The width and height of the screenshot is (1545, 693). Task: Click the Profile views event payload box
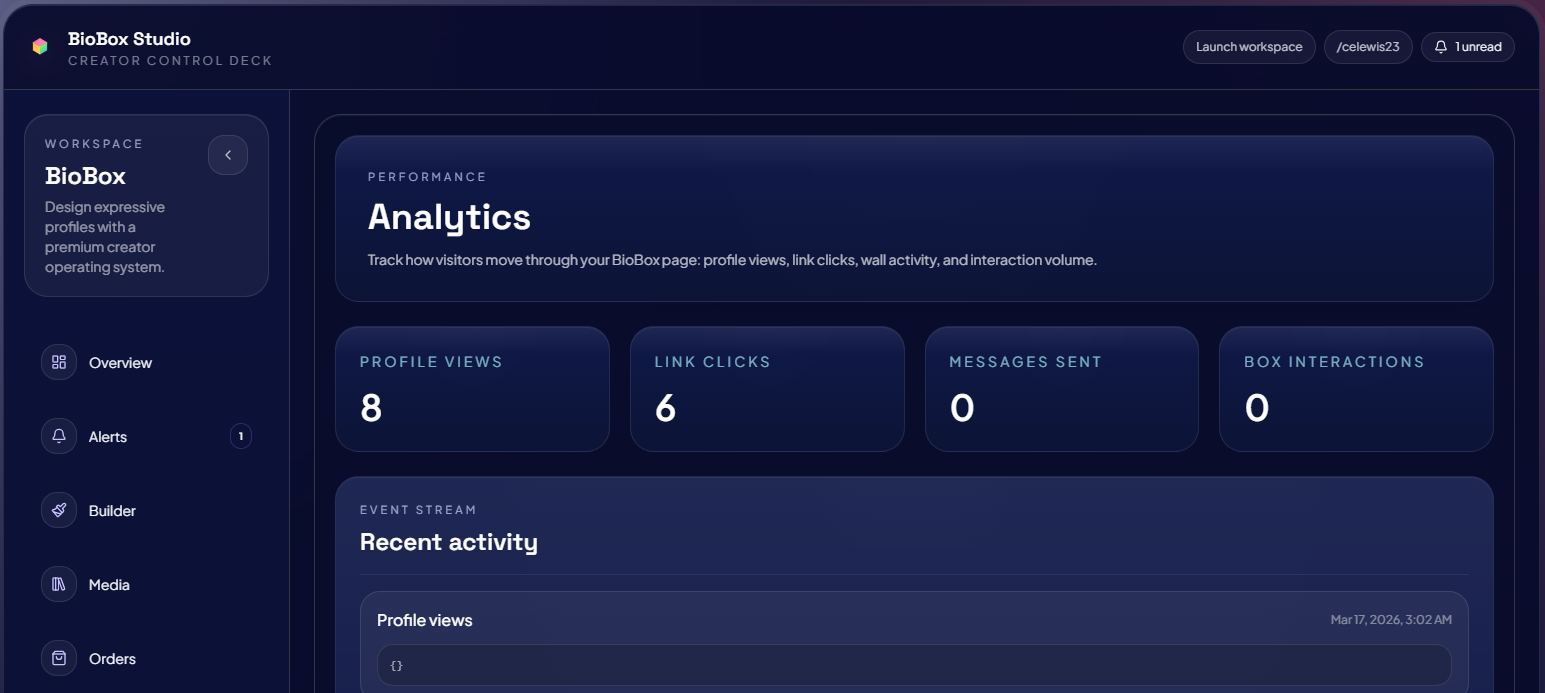(x=913, y=665)
